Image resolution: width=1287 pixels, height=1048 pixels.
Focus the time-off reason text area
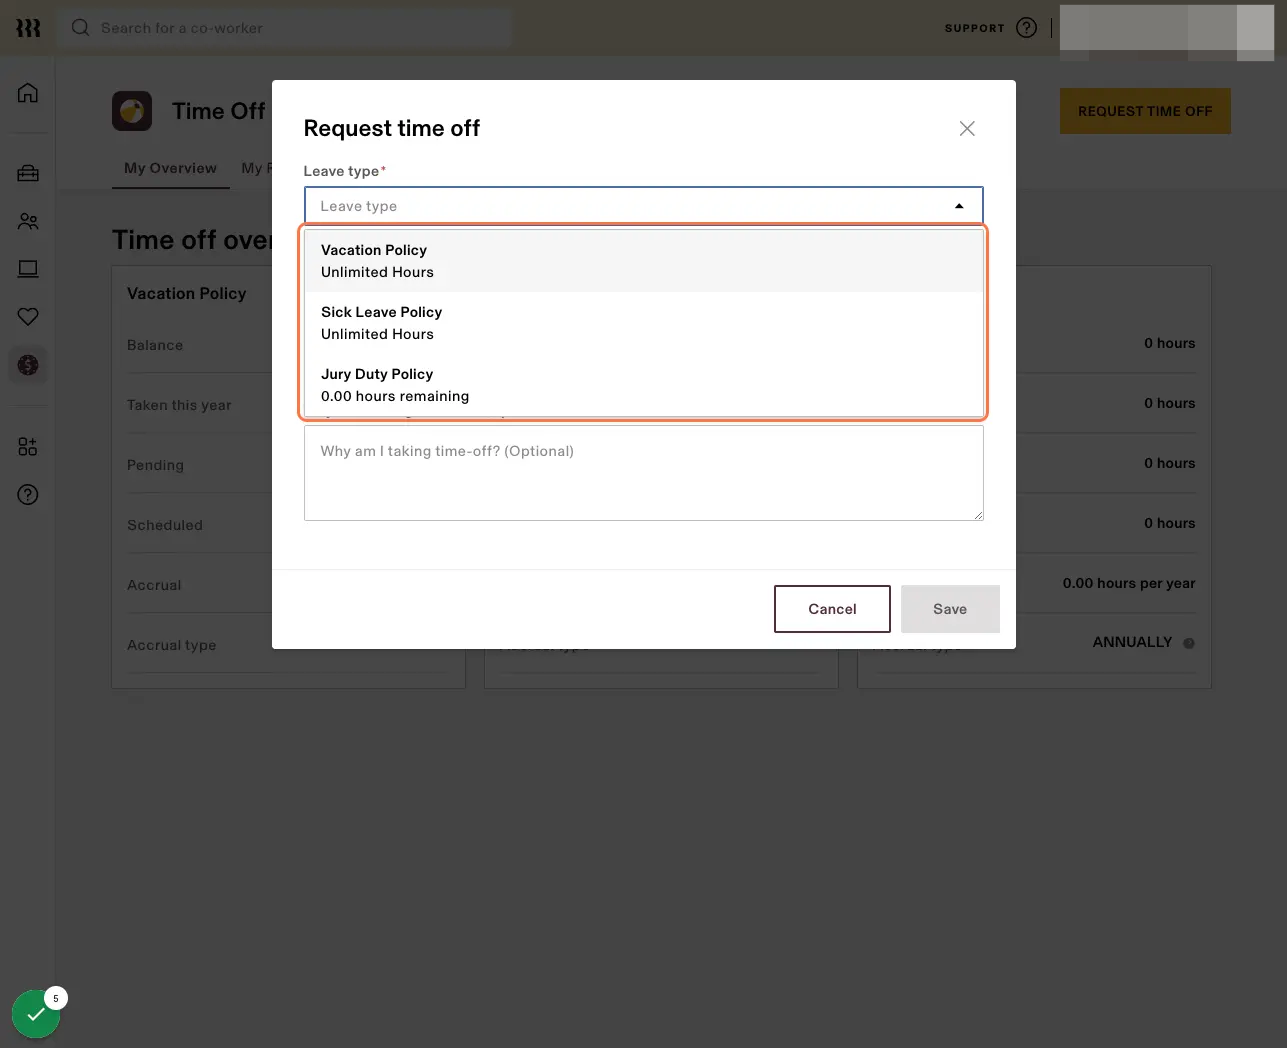644,473
